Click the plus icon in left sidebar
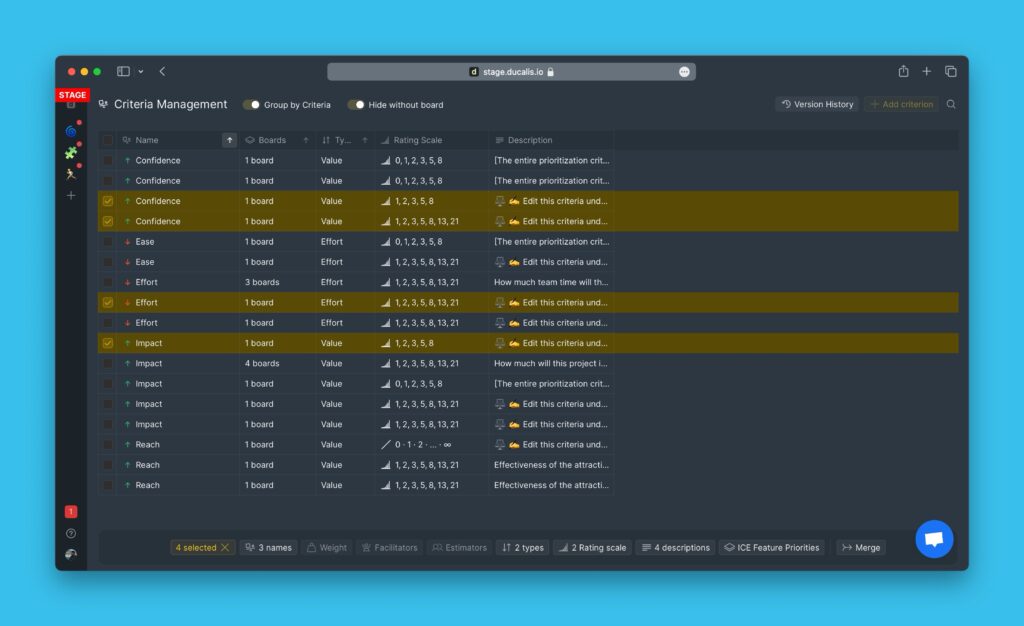The height and width of the screenshot is (626, 1024). (x=71, y=196)
